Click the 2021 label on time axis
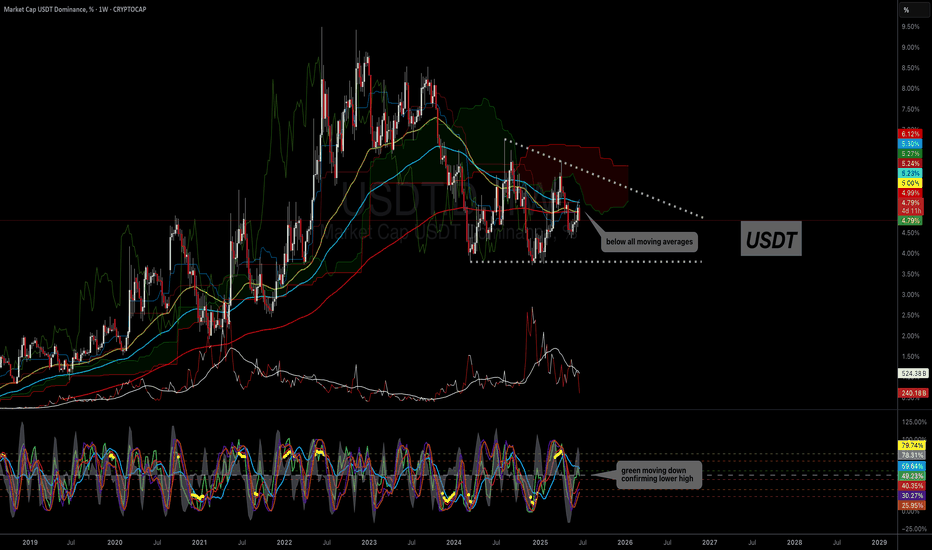The height and width of the screenshot is (550, 932). [199, 542]
